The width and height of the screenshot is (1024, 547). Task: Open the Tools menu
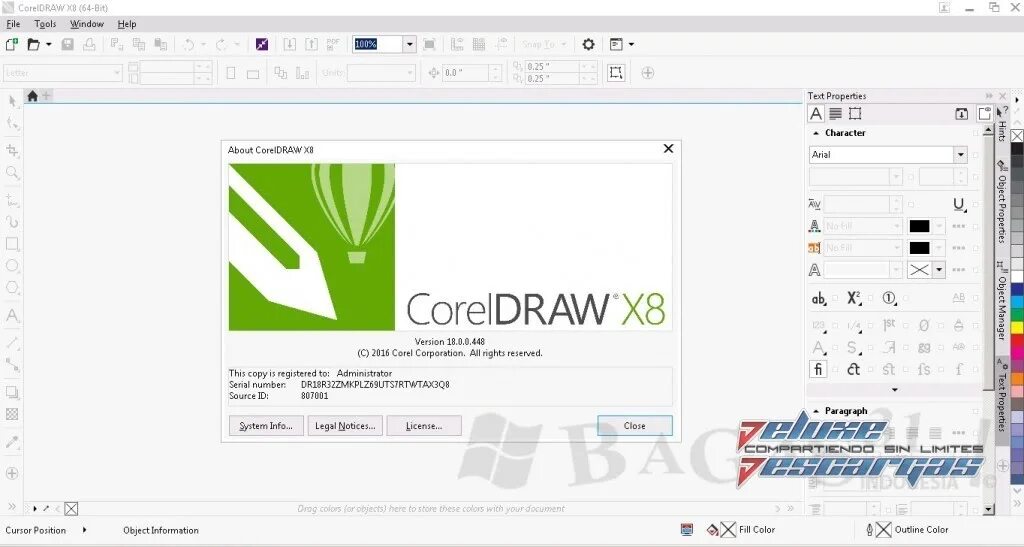[x=45, y=24]
